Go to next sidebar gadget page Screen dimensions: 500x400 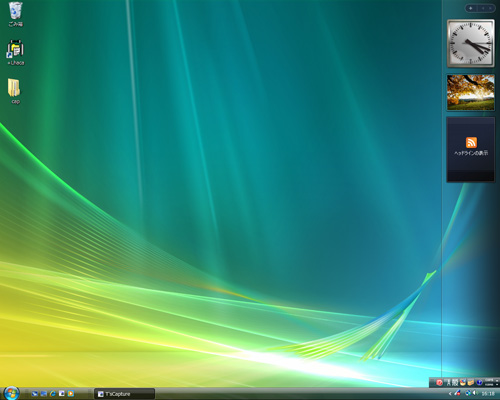click(490, 8)
